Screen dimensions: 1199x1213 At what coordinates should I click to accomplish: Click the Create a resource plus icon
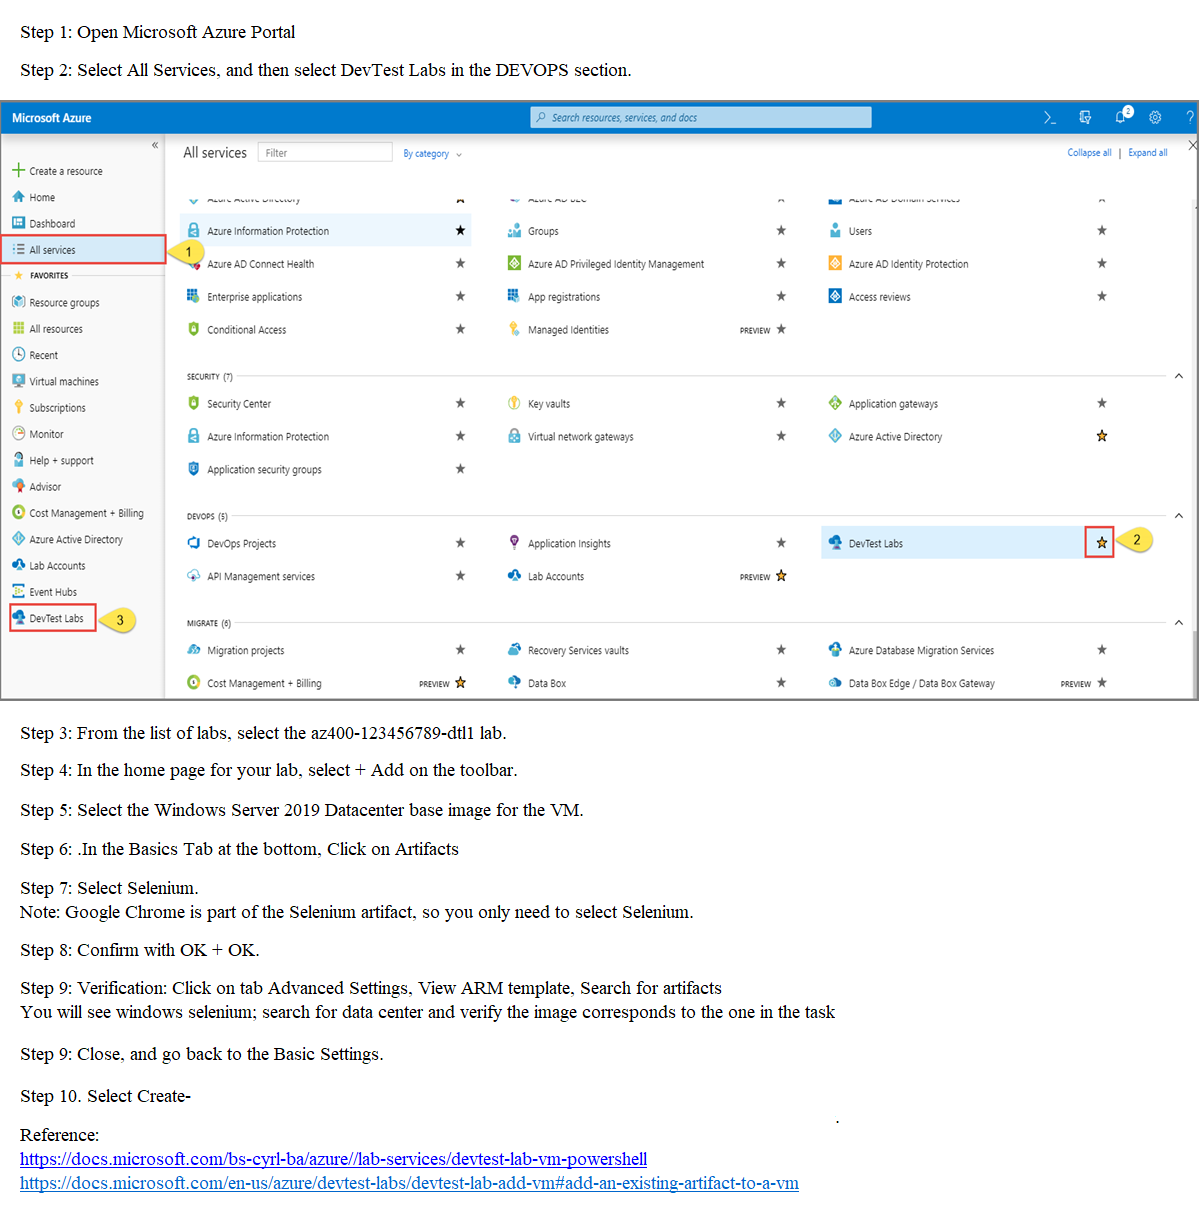pyautogui.click(x=18, y=171)
